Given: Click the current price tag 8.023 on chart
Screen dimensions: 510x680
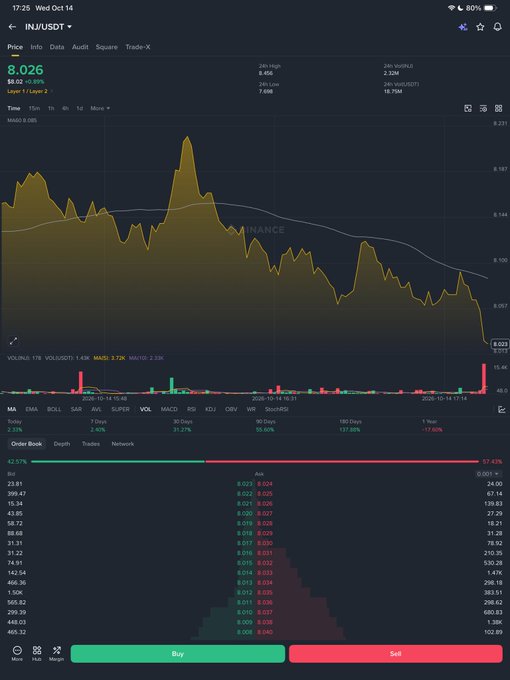Looking at the screenshot, I should click(x=500, y=344).
